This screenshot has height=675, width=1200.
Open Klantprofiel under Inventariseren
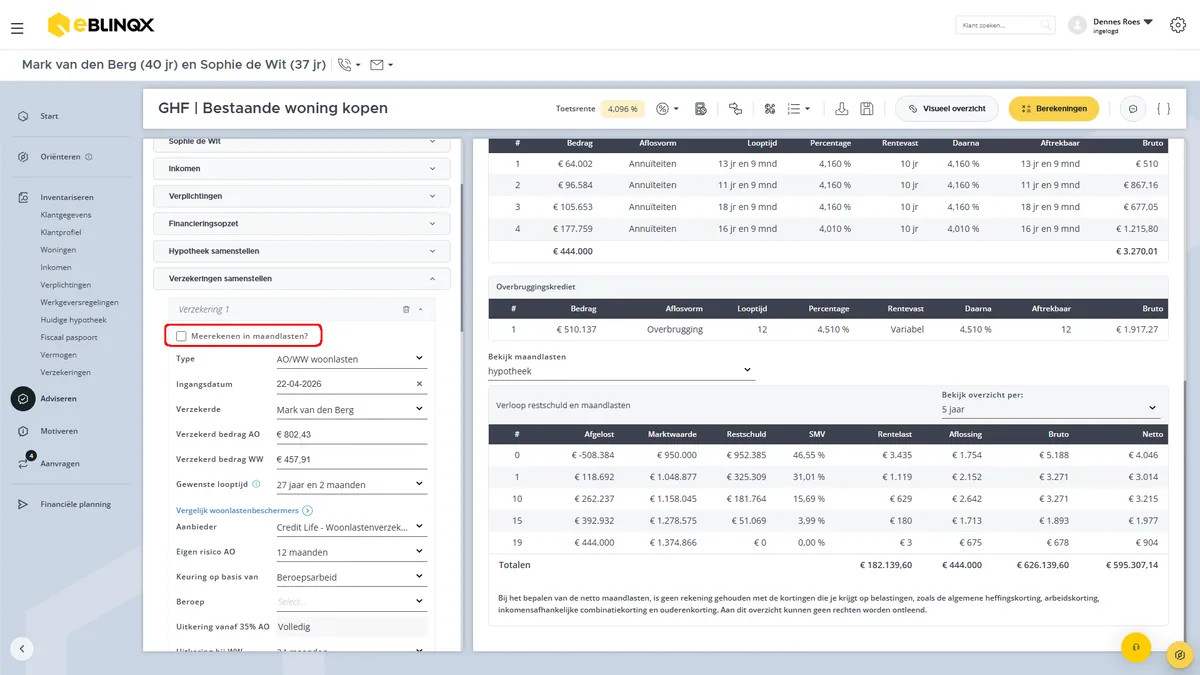click(x=62, y=232)
